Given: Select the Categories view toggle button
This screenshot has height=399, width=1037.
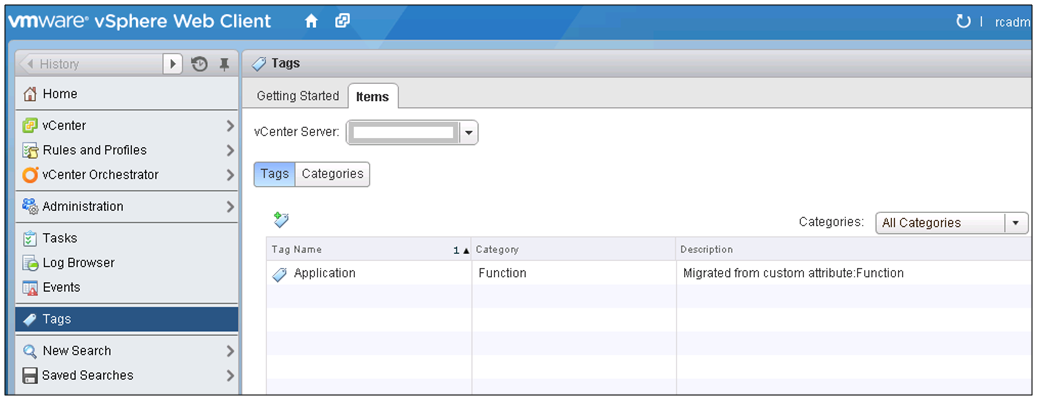Looking at the screenshot, I should 333,174.
